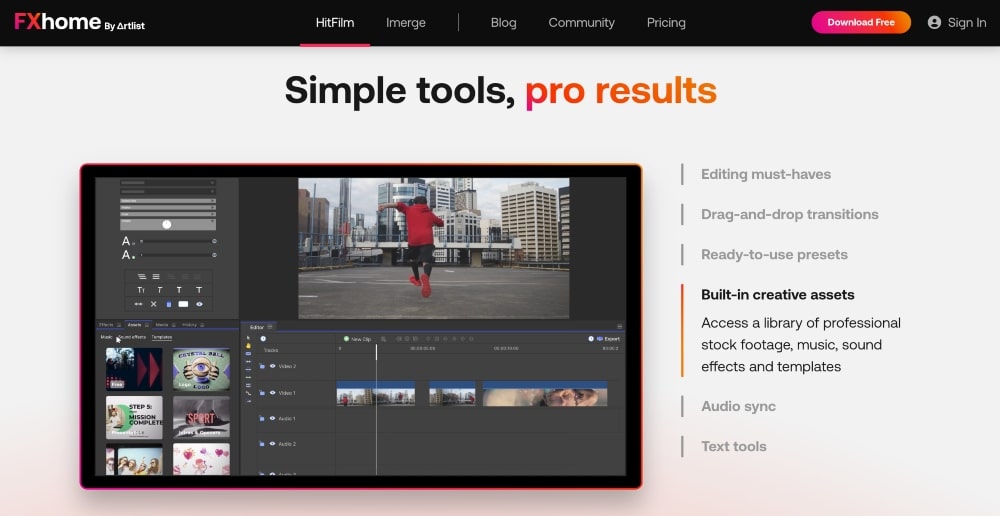Click the green New Clip icon
Screen dimensions: 1000x516
point(346,339)
